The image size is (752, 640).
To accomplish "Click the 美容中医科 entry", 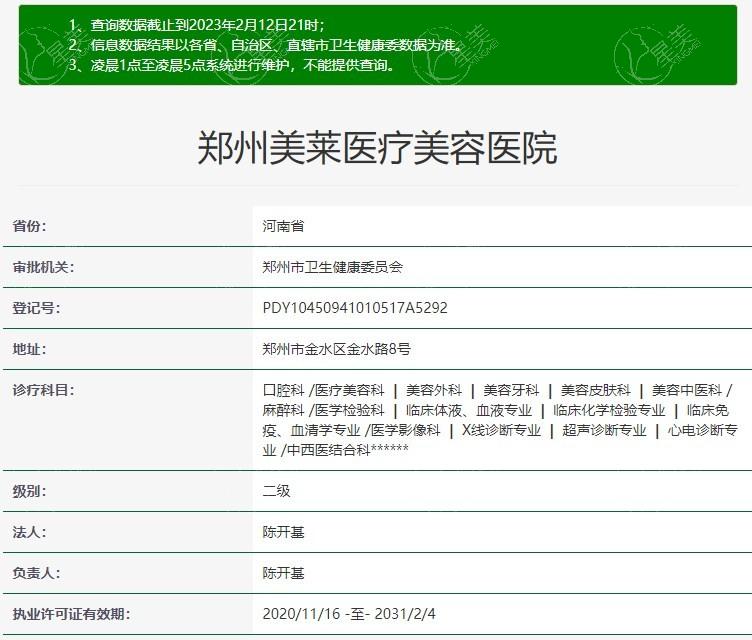I will pyautogui.click(x=687, y=391).
